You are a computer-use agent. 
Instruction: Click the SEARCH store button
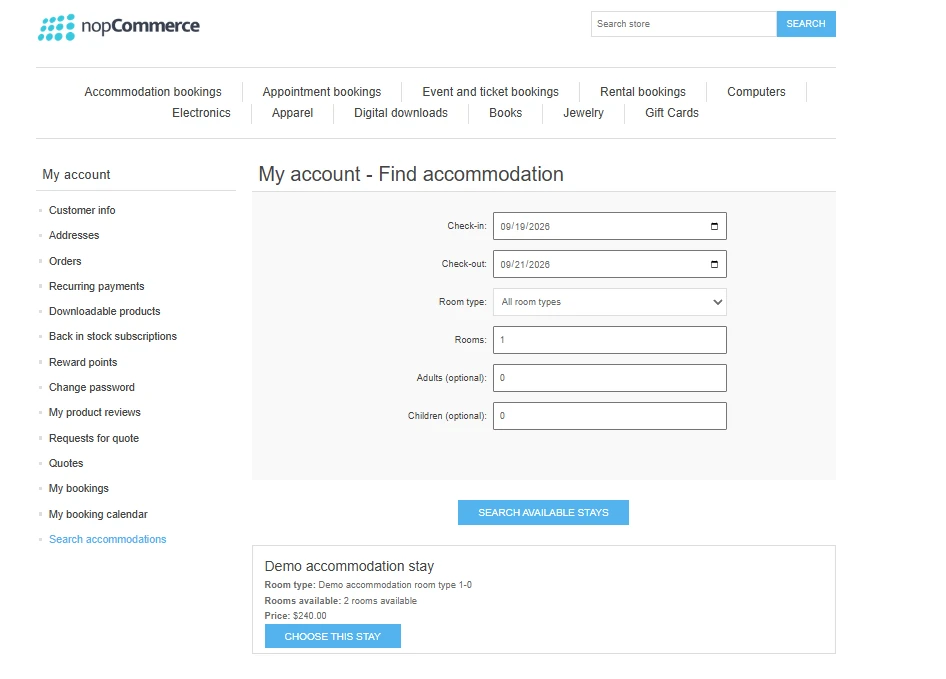click(x=805, y=24)
